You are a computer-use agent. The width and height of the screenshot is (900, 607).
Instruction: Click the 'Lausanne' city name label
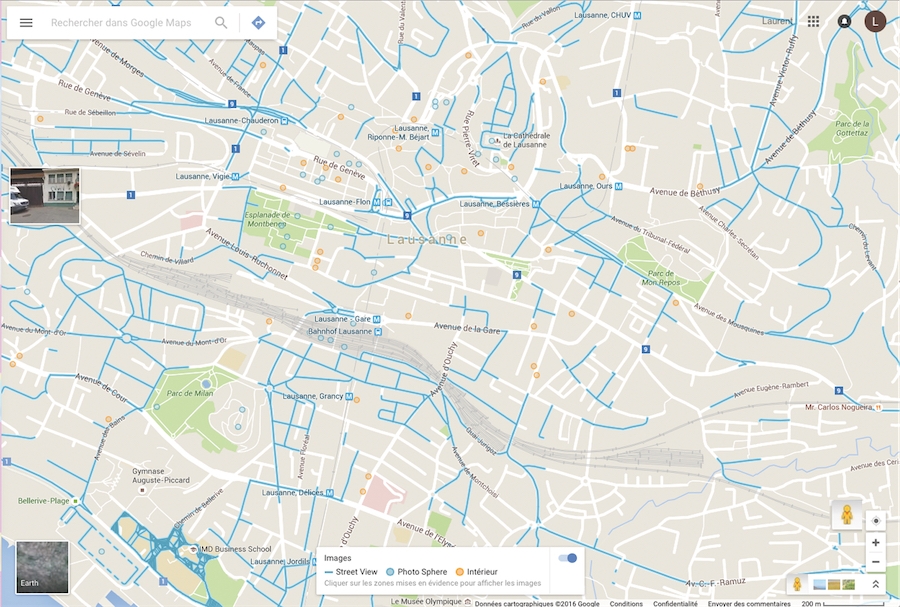(426, 239)
